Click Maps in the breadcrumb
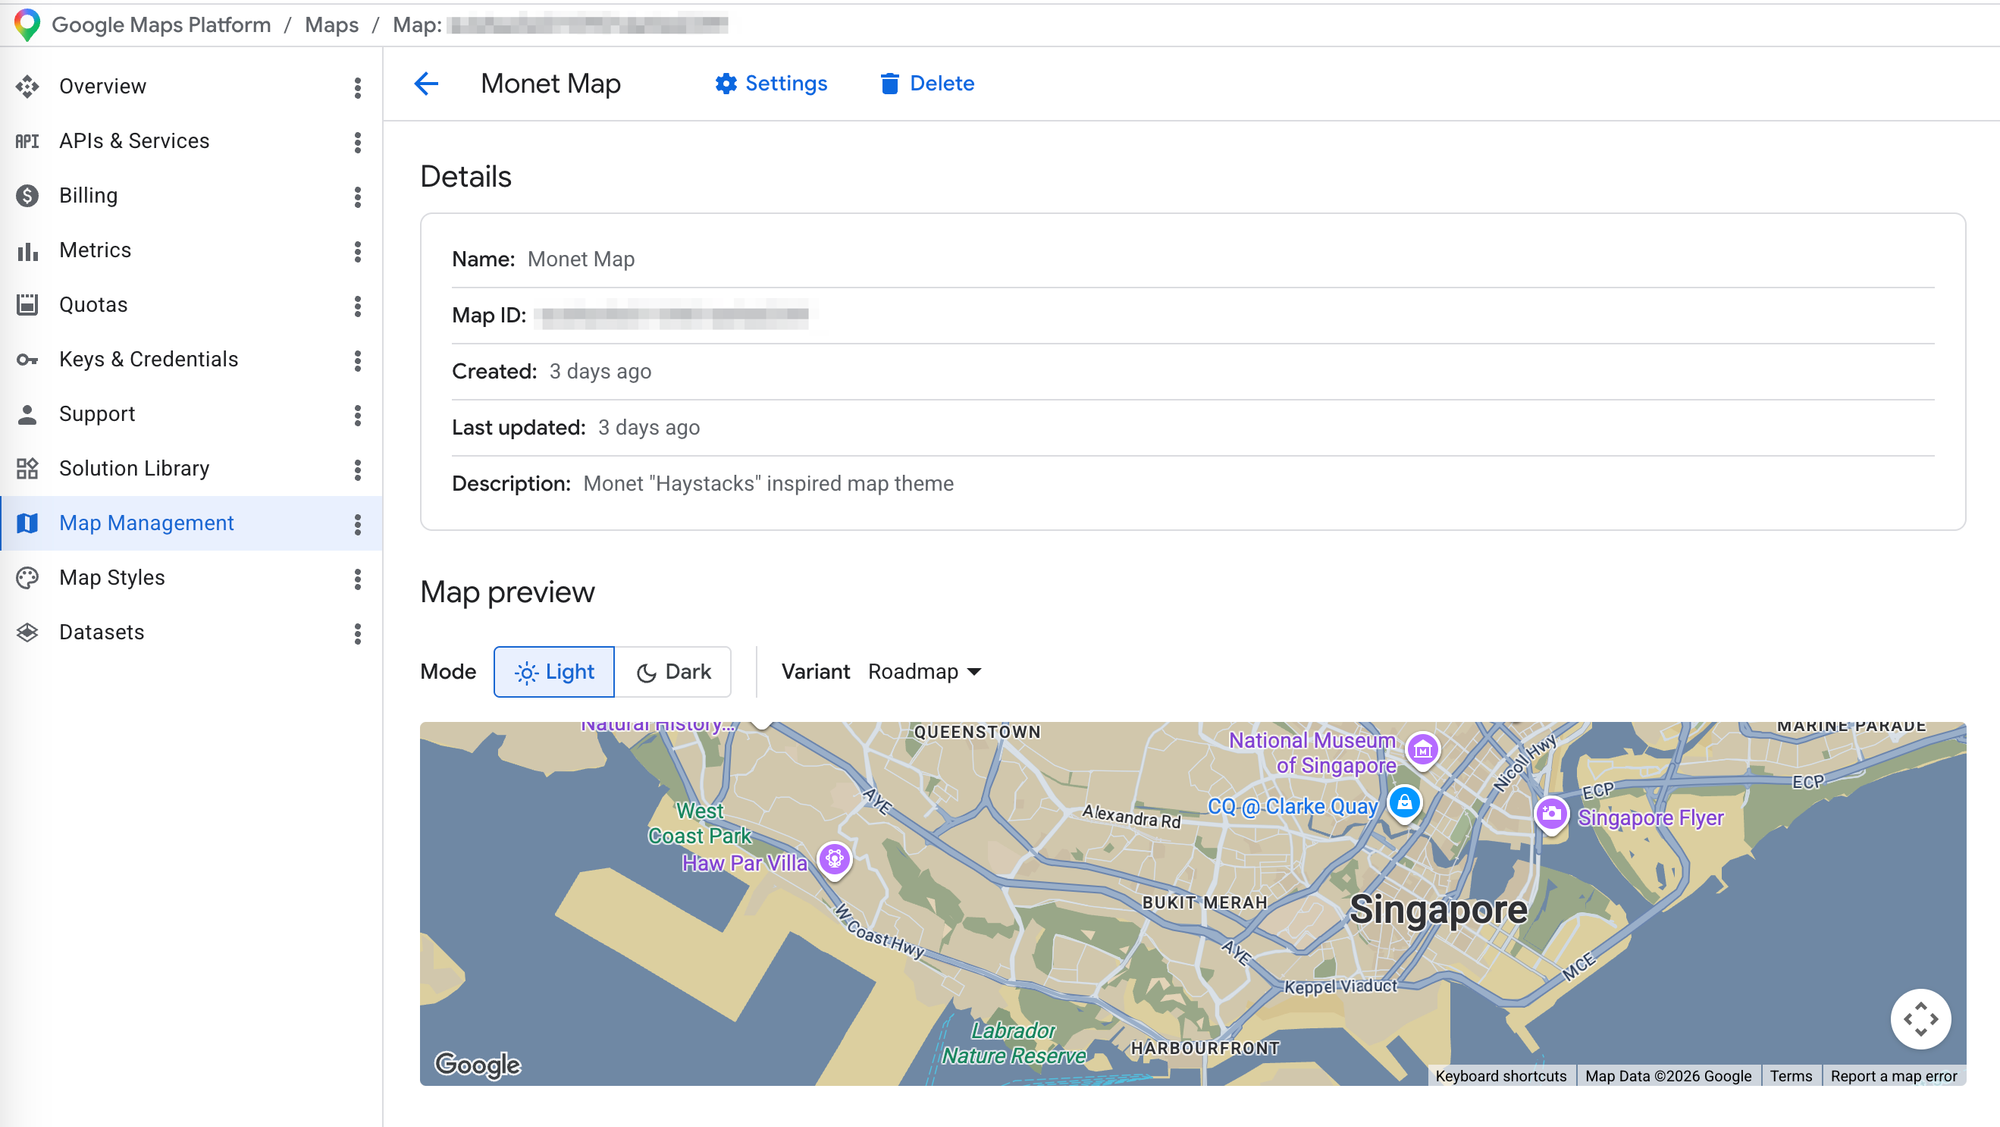Viewport: 2000px width, 1127px height. pos(332,25)
